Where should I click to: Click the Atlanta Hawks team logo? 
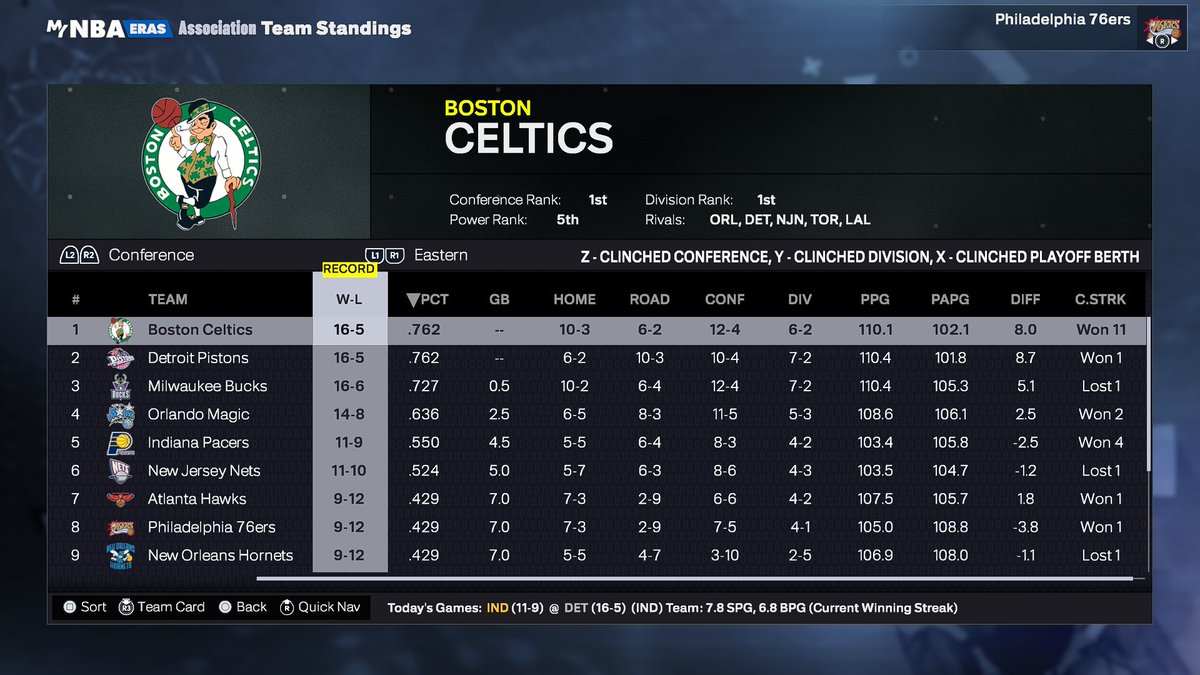point(120,499)
